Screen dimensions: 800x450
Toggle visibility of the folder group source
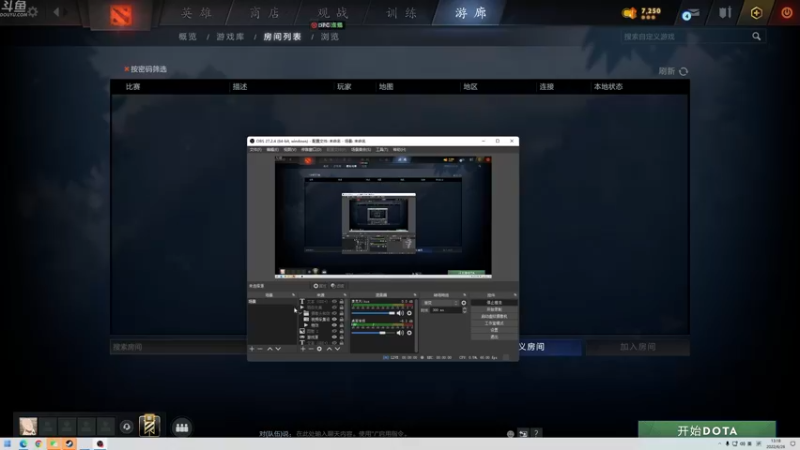[x=335, y=313]
